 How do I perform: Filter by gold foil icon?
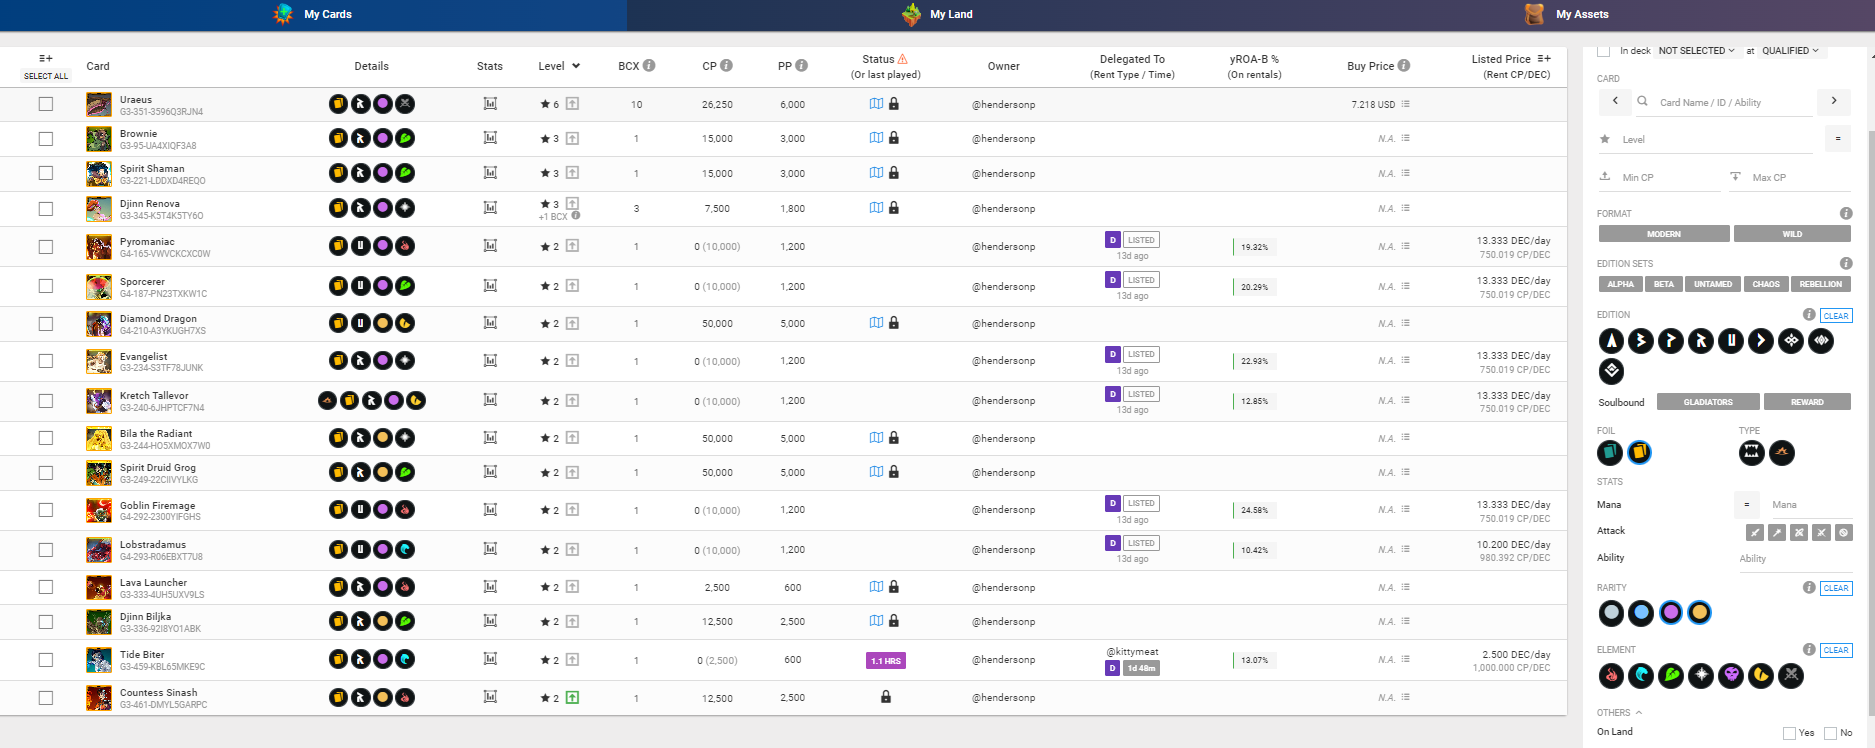click(x=1639, y=453)
